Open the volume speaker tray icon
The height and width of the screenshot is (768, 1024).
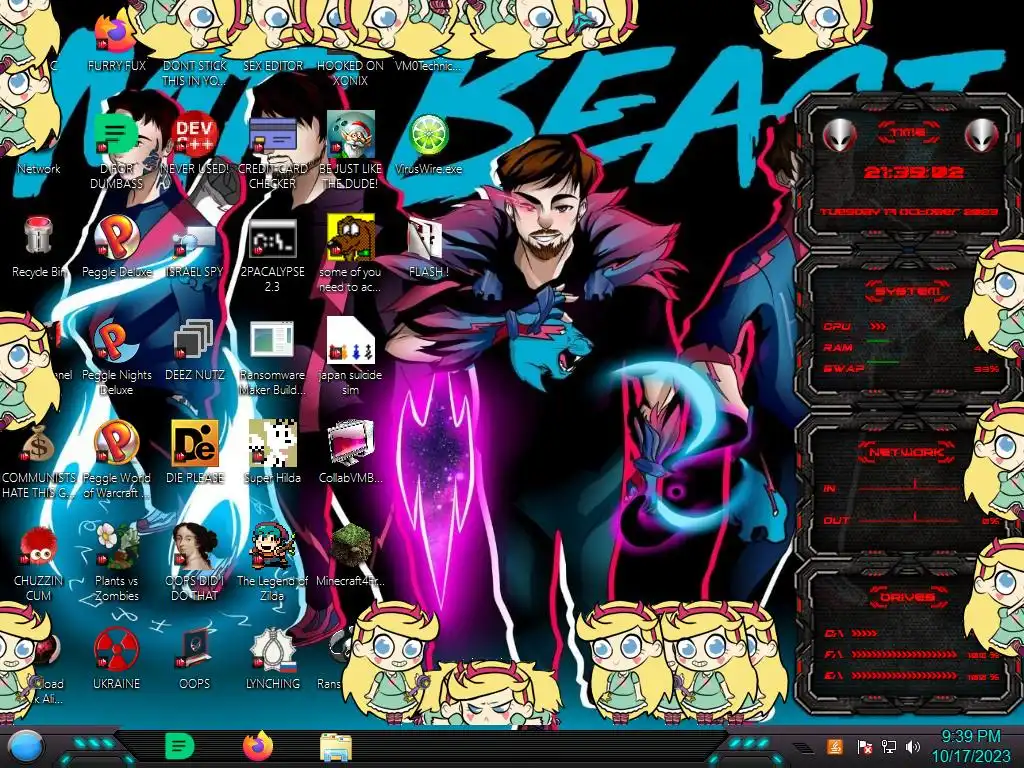(913, 746)
